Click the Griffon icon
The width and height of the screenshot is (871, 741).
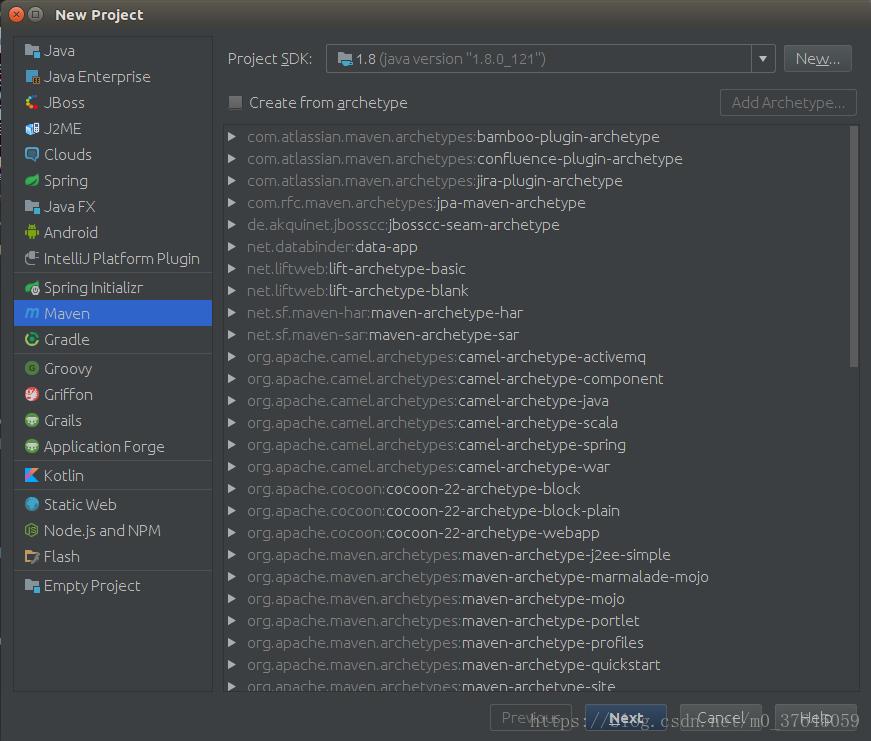point(32,394)
